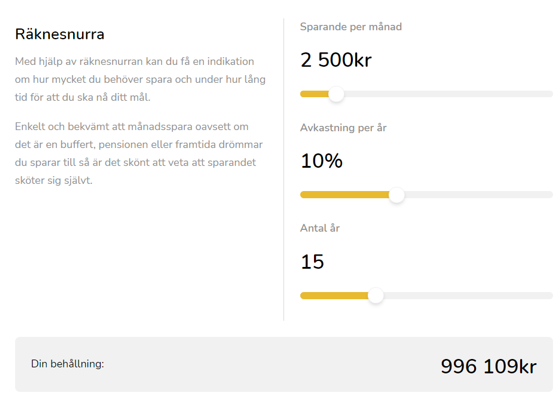Click the paragraph starting with Med hjälp av

[x=140, y=79]
